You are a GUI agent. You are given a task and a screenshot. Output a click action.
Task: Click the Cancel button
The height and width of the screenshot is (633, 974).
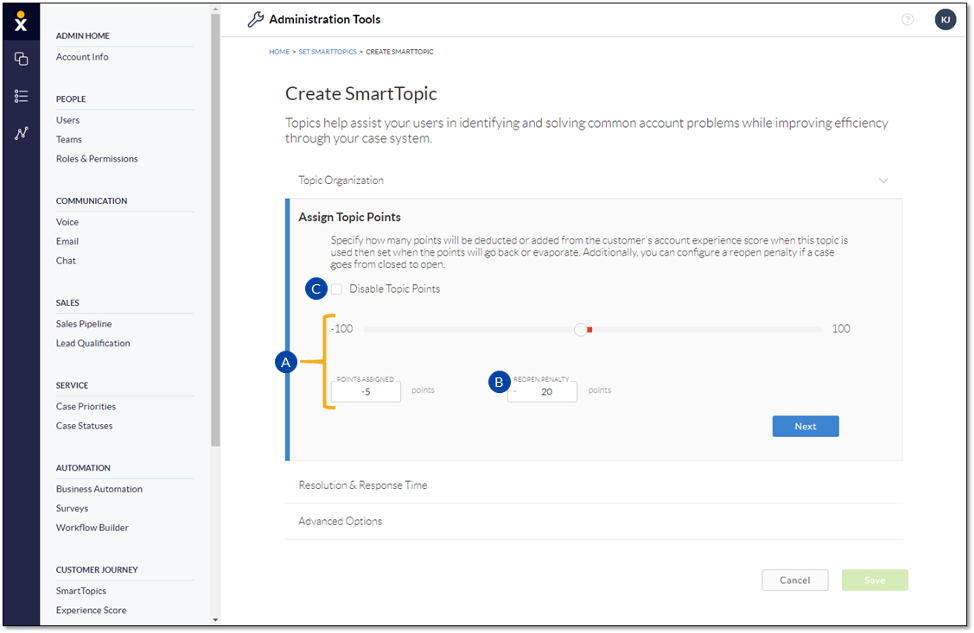(x=794, y=580)
